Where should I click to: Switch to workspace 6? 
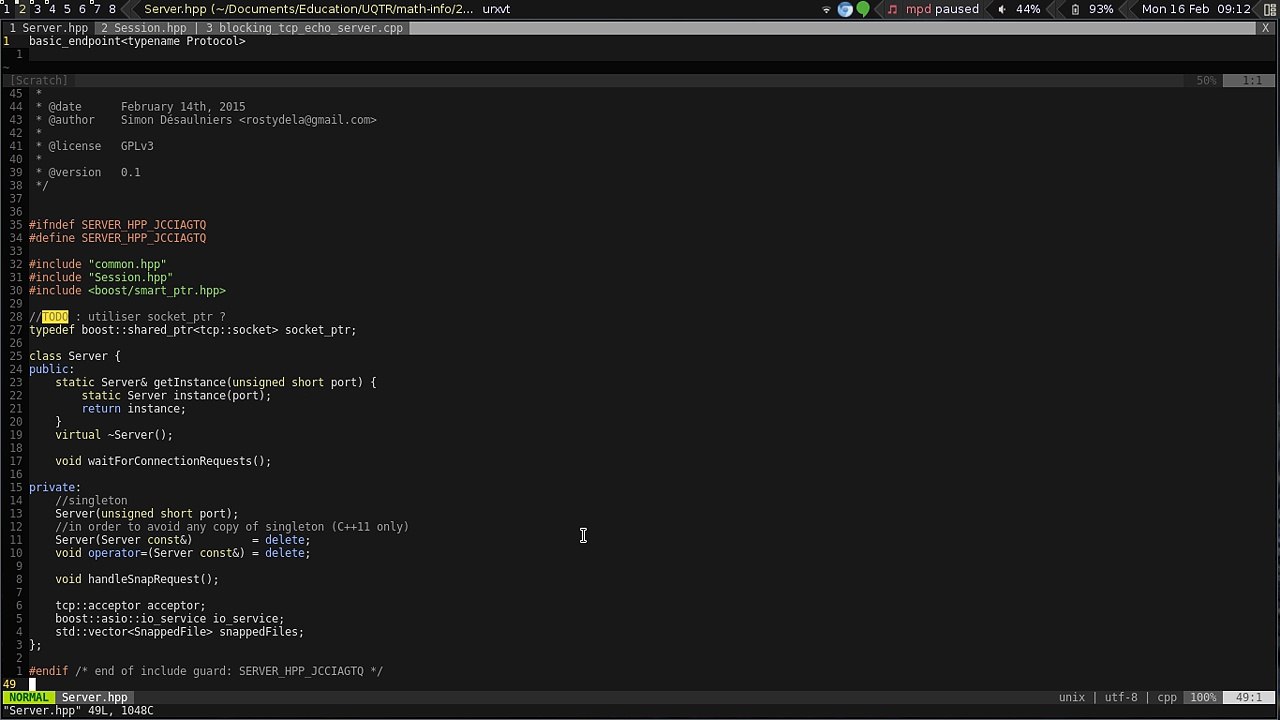[x=82, y=9]
